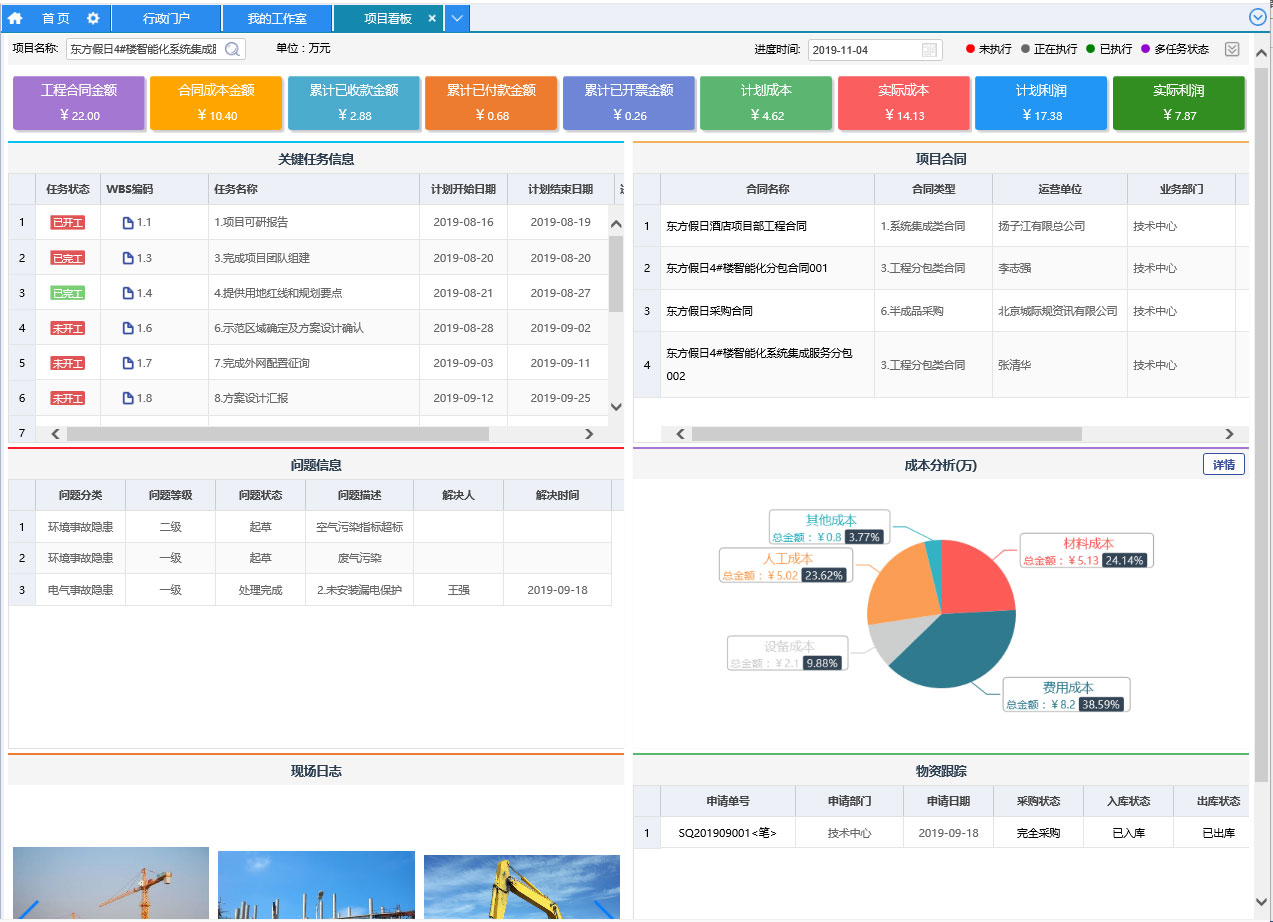1273x922 pixels.
Task: Click the crane photo thumbnail in 现场日志
Action: pos(111,883)
